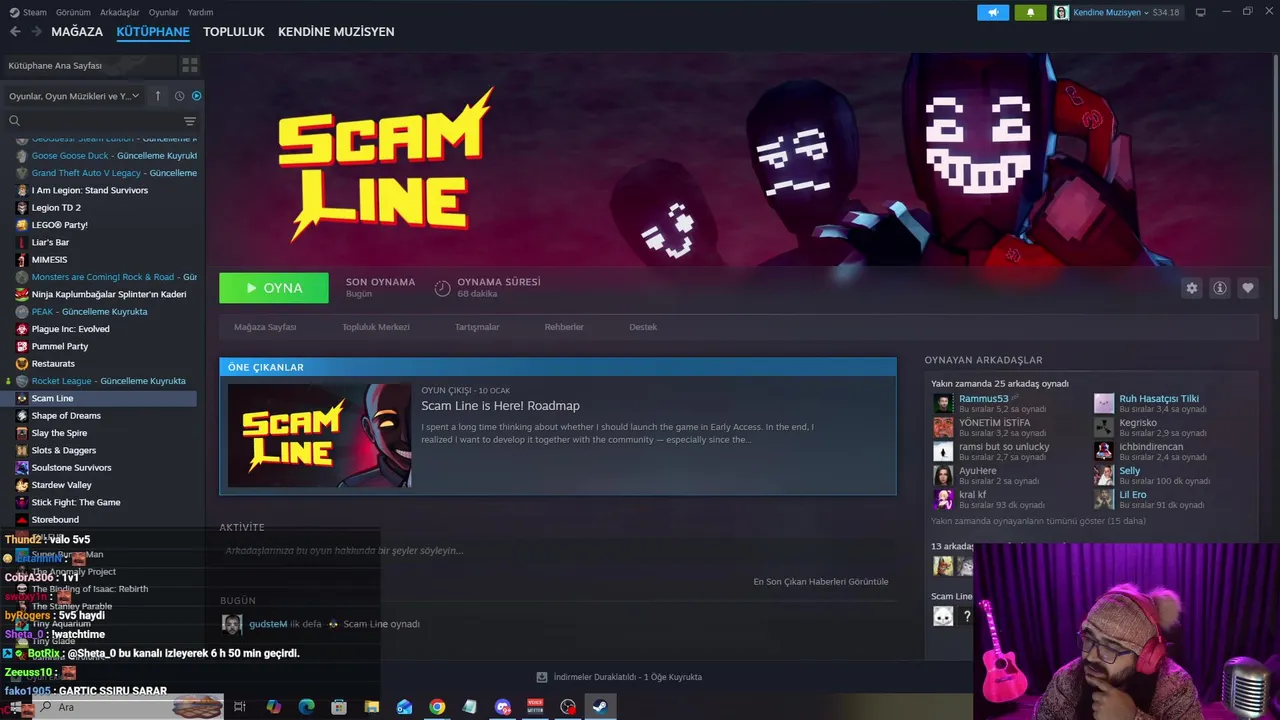Go to the TOPLULUK tab
The width and height of the screenshot is (1280, 720).
click(x=234, y=32)
